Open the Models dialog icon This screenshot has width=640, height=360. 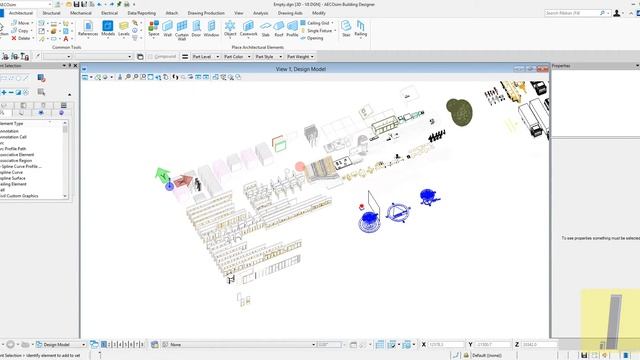click(108, 29)
